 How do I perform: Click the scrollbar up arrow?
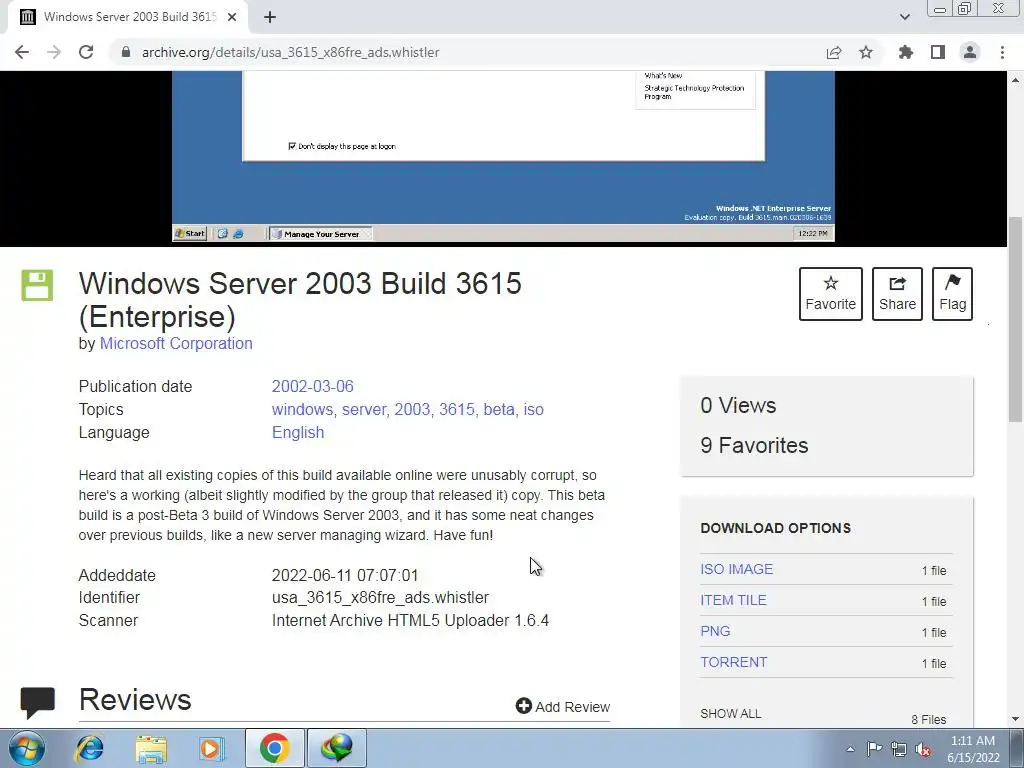click(1015, 79)
